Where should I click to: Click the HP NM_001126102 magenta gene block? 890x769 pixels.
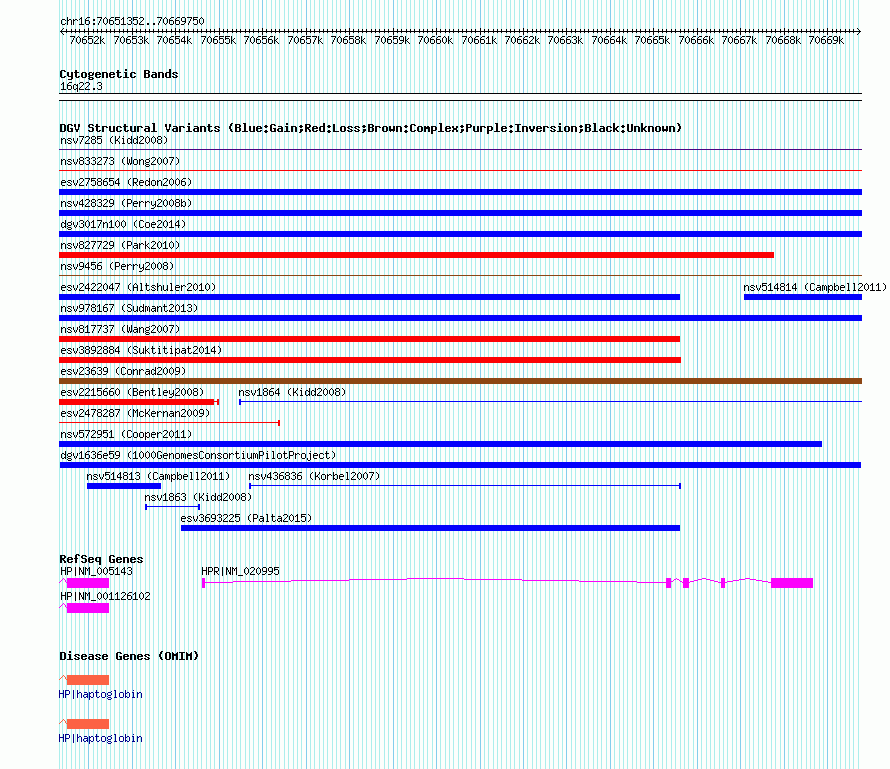click(x=87, y=608)
